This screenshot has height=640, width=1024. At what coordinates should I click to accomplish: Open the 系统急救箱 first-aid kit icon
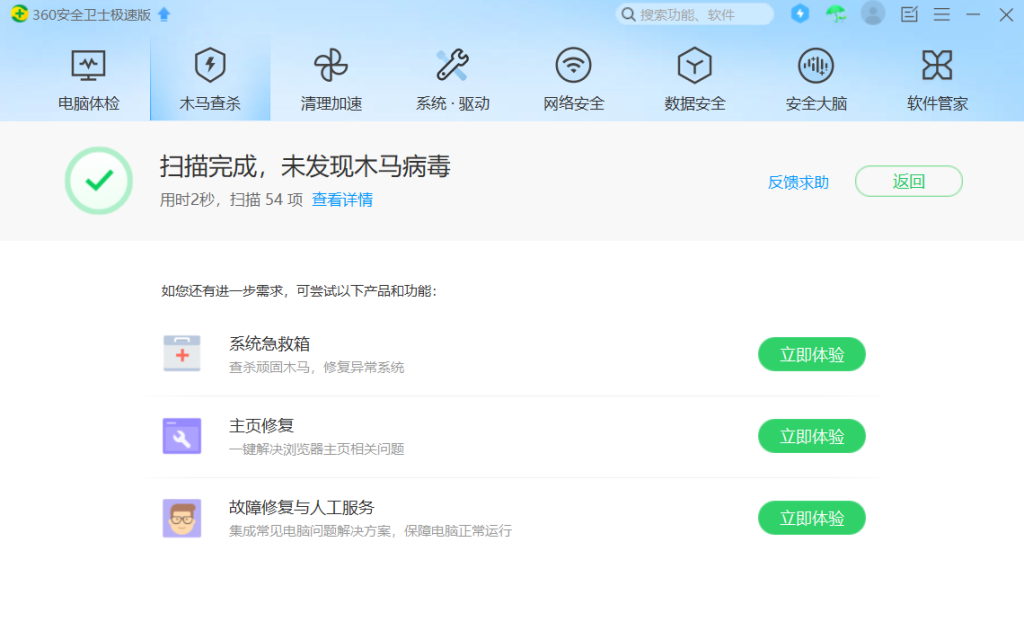(181, 354)
